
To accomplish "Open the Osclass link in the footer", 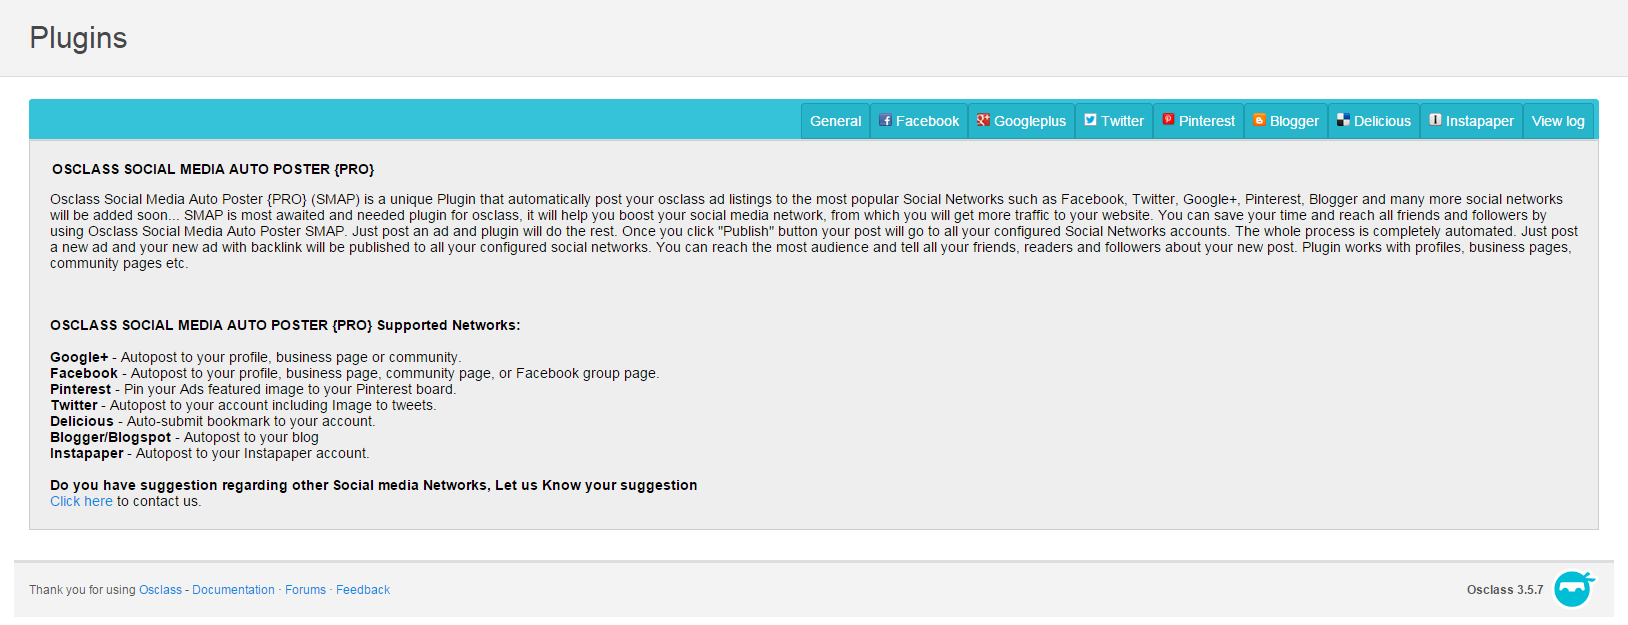I will 160,589.
